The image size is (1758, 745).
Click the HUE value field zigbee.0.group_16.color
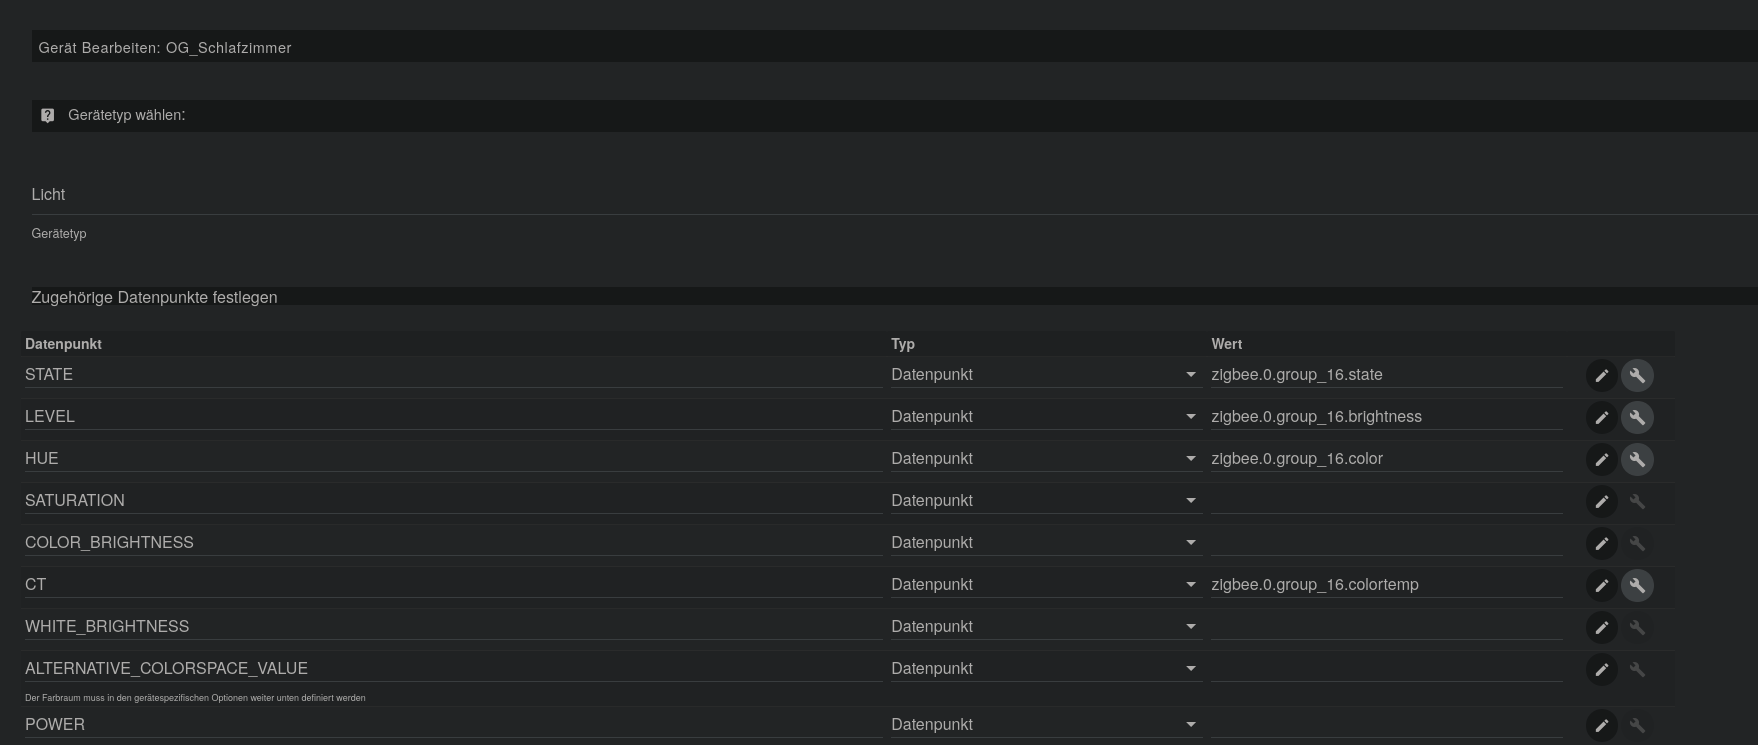1385,459
